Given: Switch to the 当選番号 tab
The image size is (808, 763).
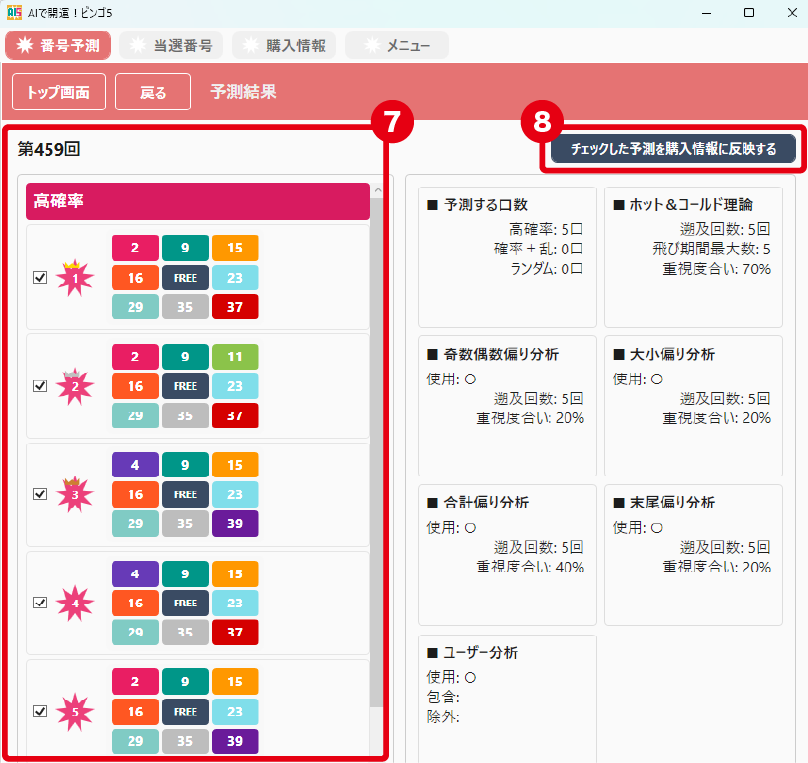Looking at the screenshot, I should 170,45.
